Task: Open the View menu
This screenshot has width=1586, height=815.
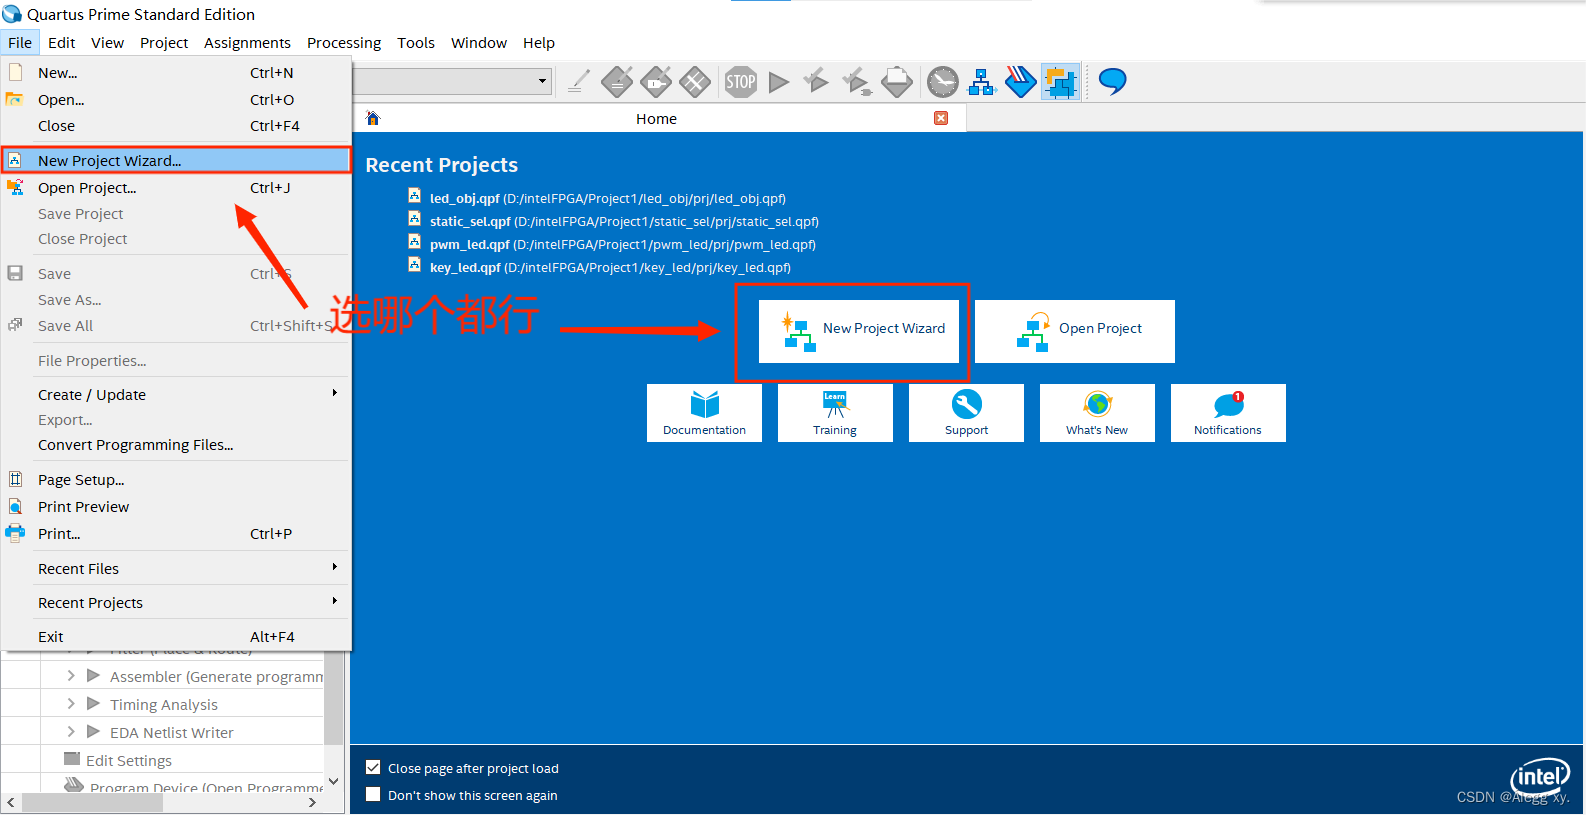Action: (108, 43)
